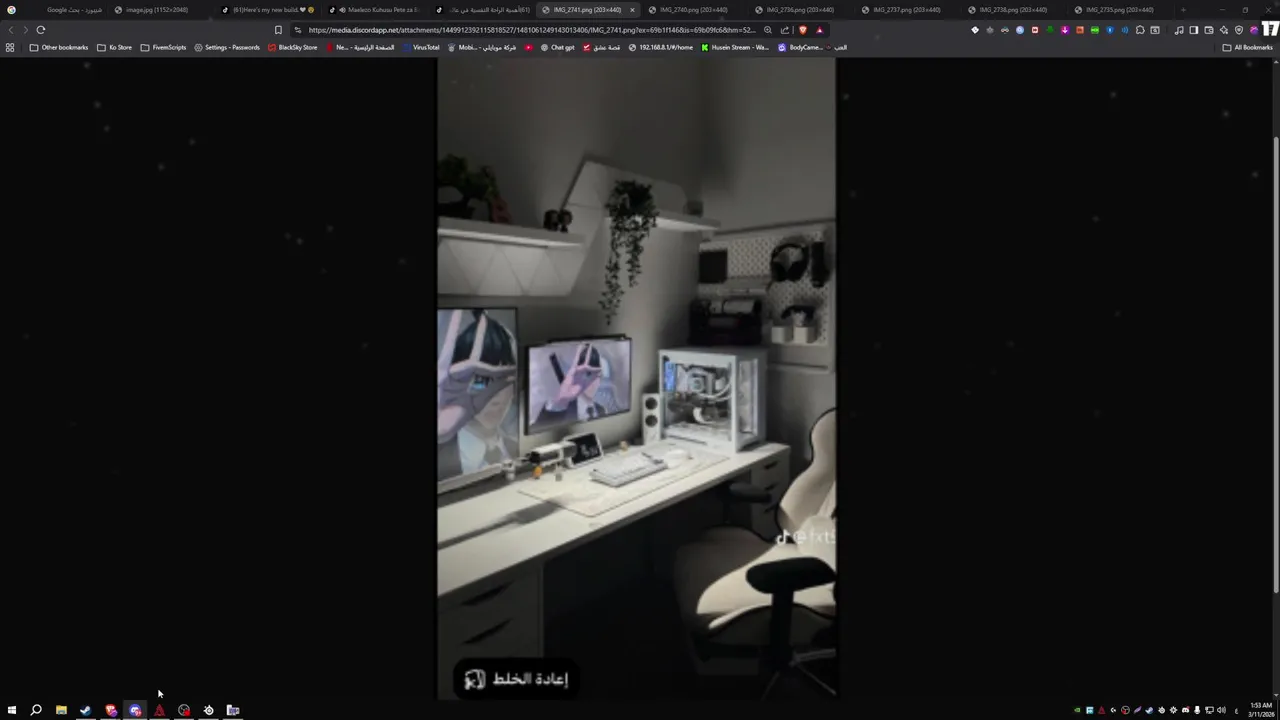The image size is (1280, 720).
Task: Open the VirusTotal bookmark
Action: click(x=420, y=47)
